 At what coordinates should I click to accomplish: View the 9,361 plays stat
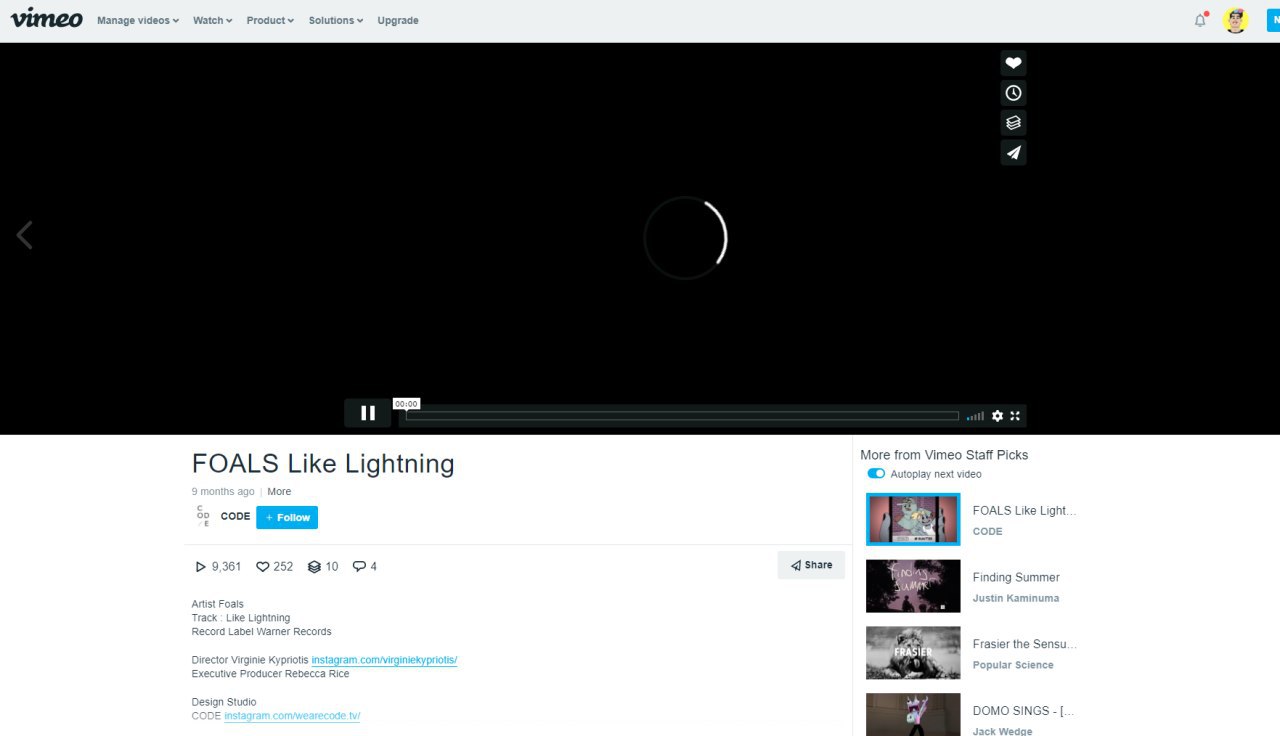click(218, 567)
